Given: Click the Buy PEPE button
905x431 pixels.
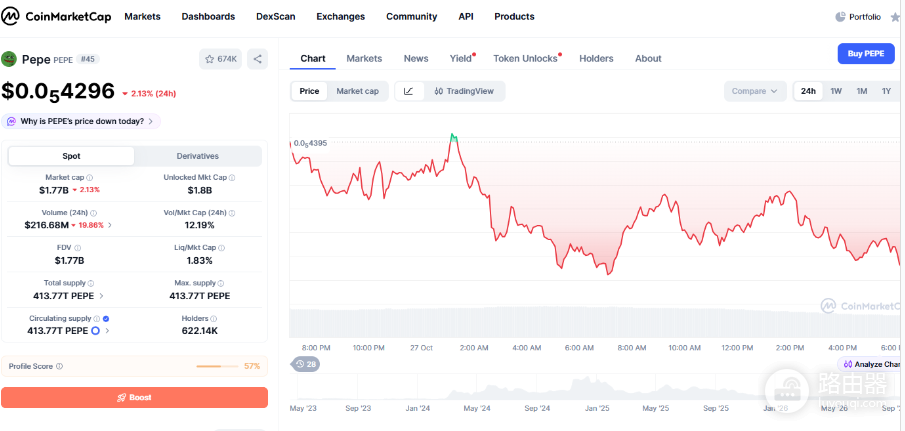Looking at the screenshot, I should [866, 54].
